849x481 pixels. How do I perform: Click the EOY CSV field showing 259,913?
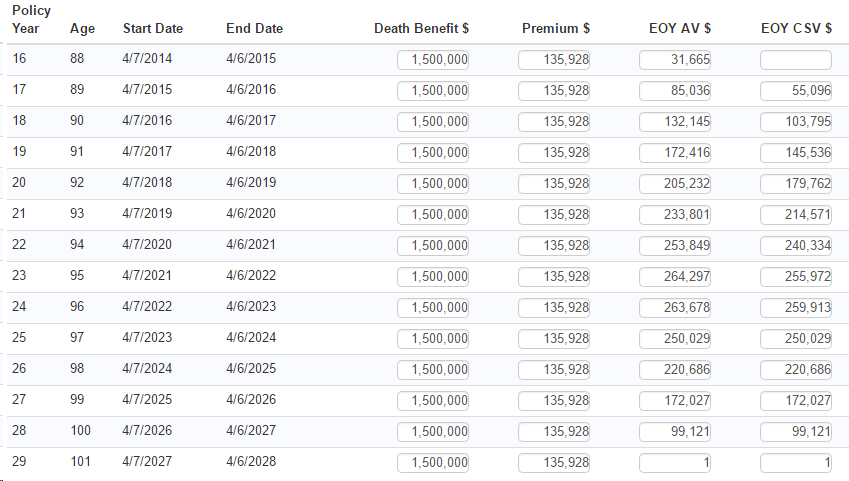796,308
